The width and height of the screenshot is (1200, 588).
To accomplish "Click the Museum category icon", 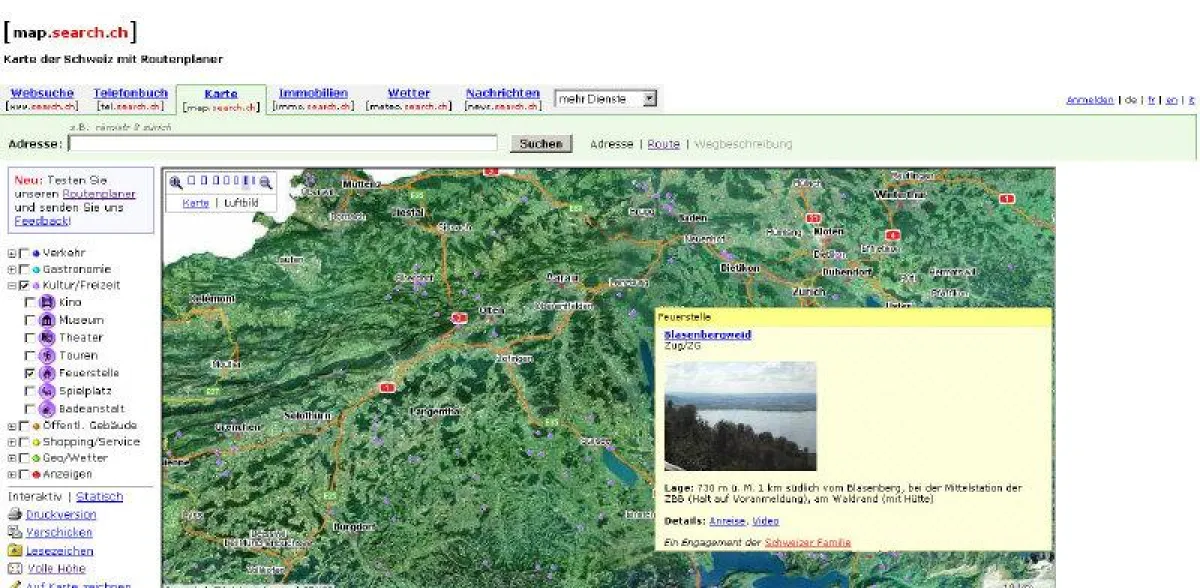I will pyautogui.click(x=46, y=320).
